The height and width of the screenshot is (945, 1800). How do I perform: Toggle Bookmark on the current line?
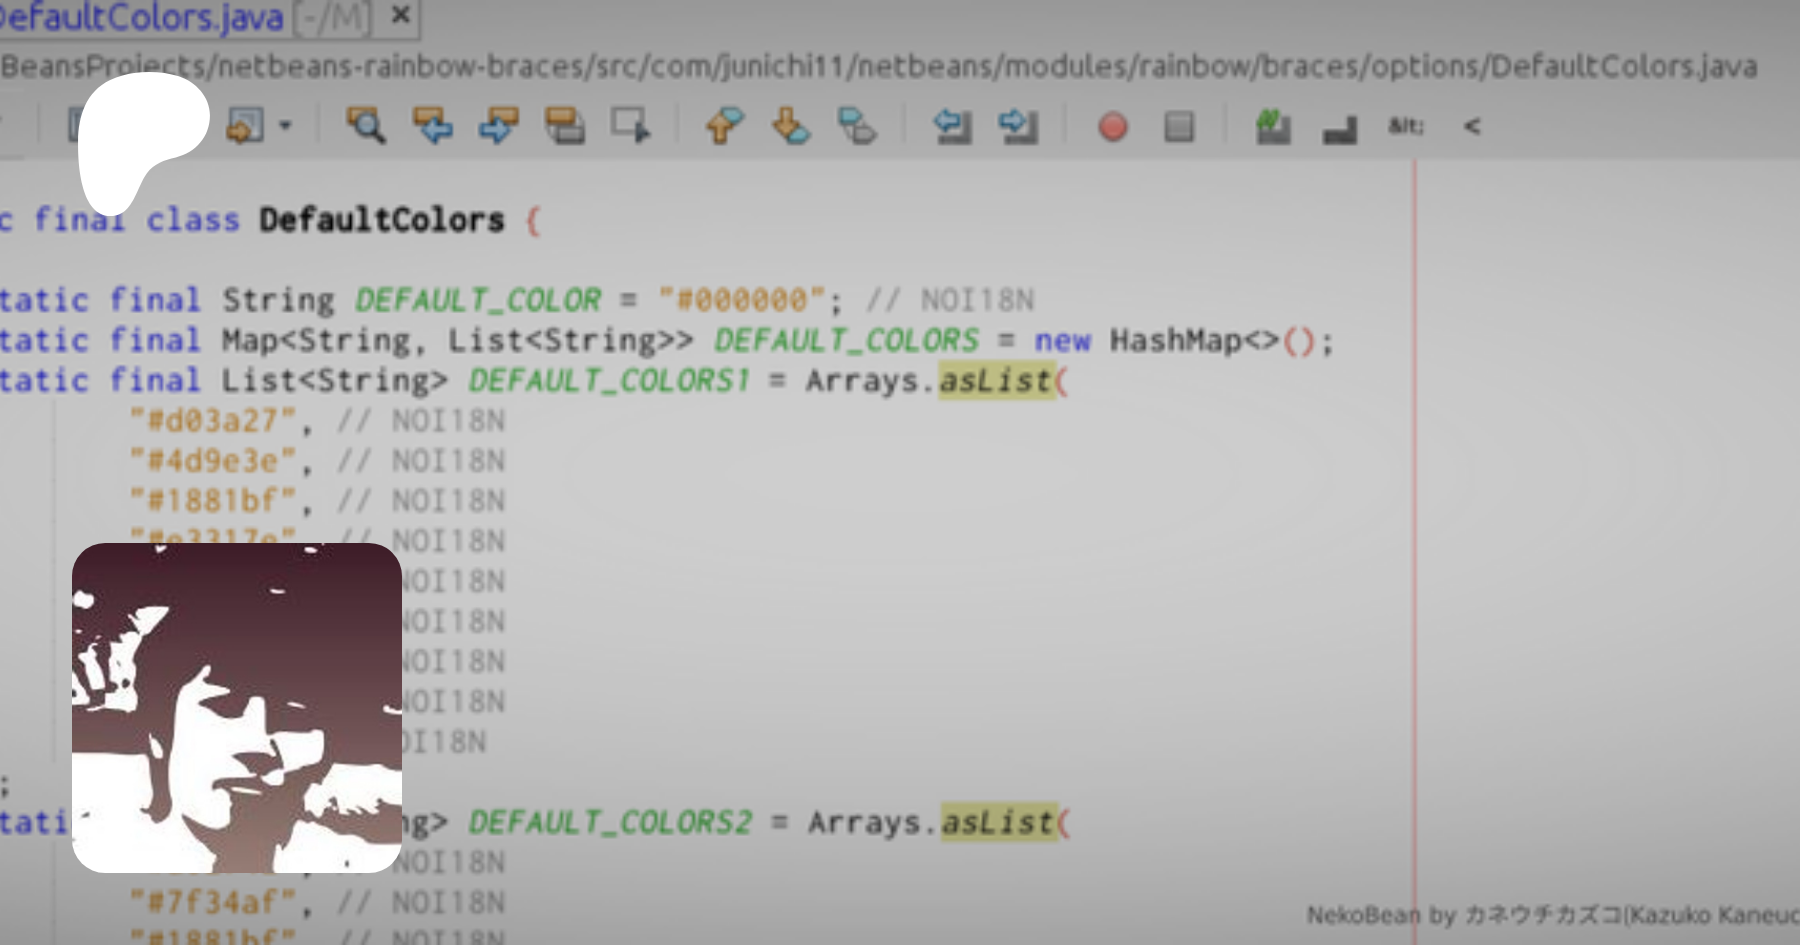point(857,126)
